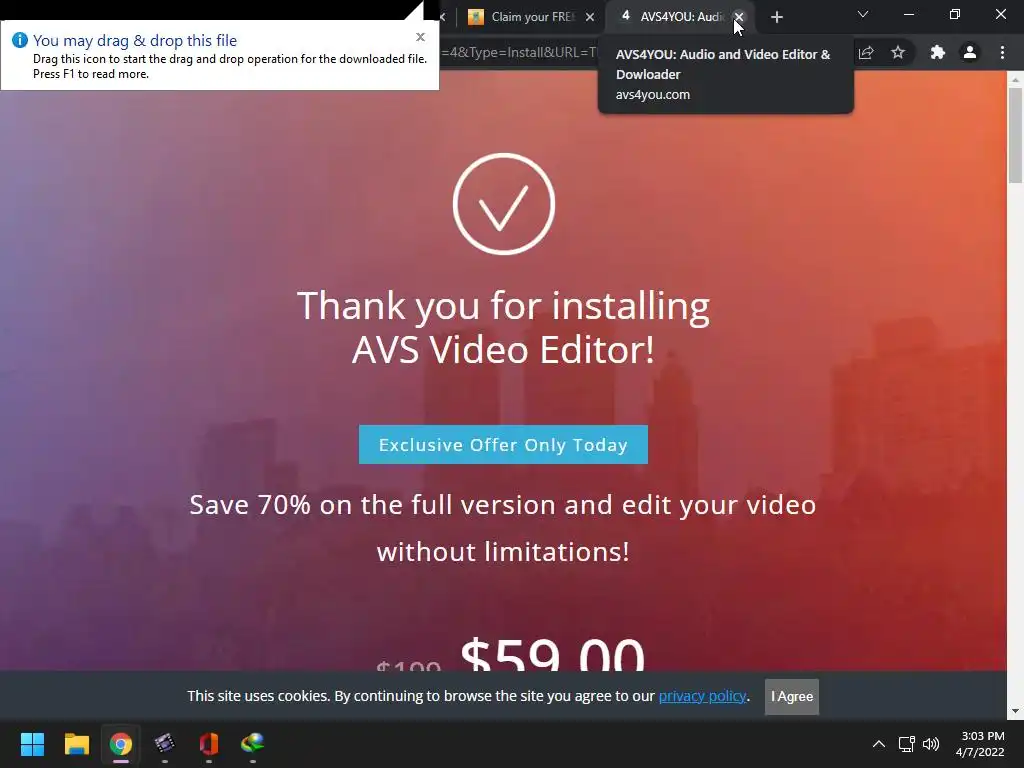Screen dimensions: 1024x768
Task: Open File Explorer from the taskbar
Action: pyautogui.click(x=76, y=744)
